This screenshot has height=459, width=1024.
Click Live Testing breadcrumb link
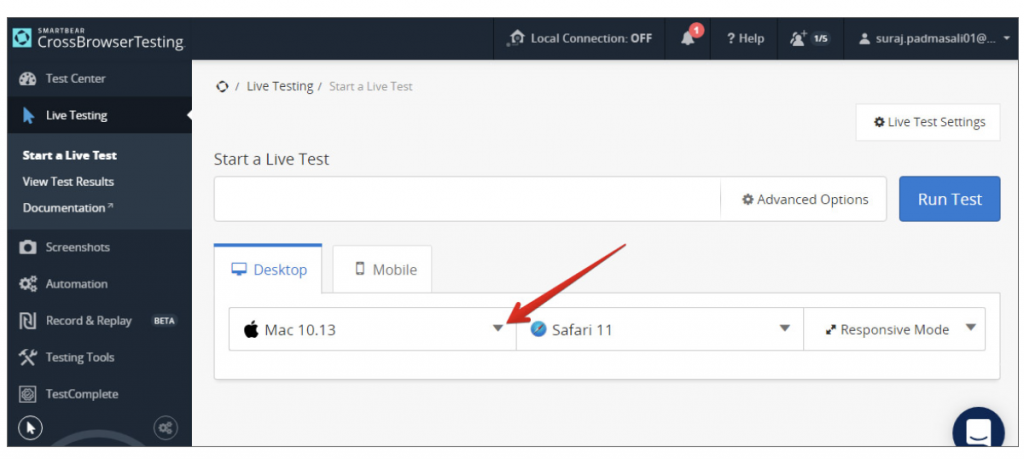pyautogui.click(x=280, y=86)
